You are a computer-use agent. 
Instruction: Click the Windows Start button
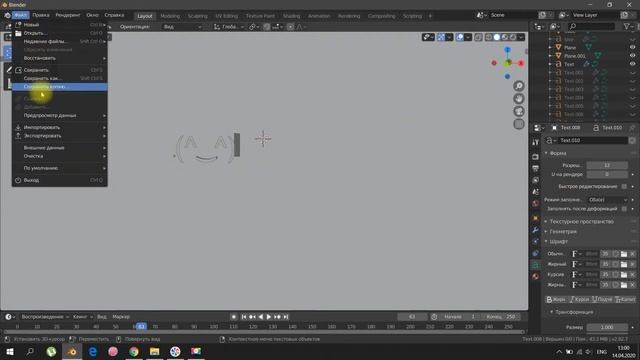click(x=10, y=351)
